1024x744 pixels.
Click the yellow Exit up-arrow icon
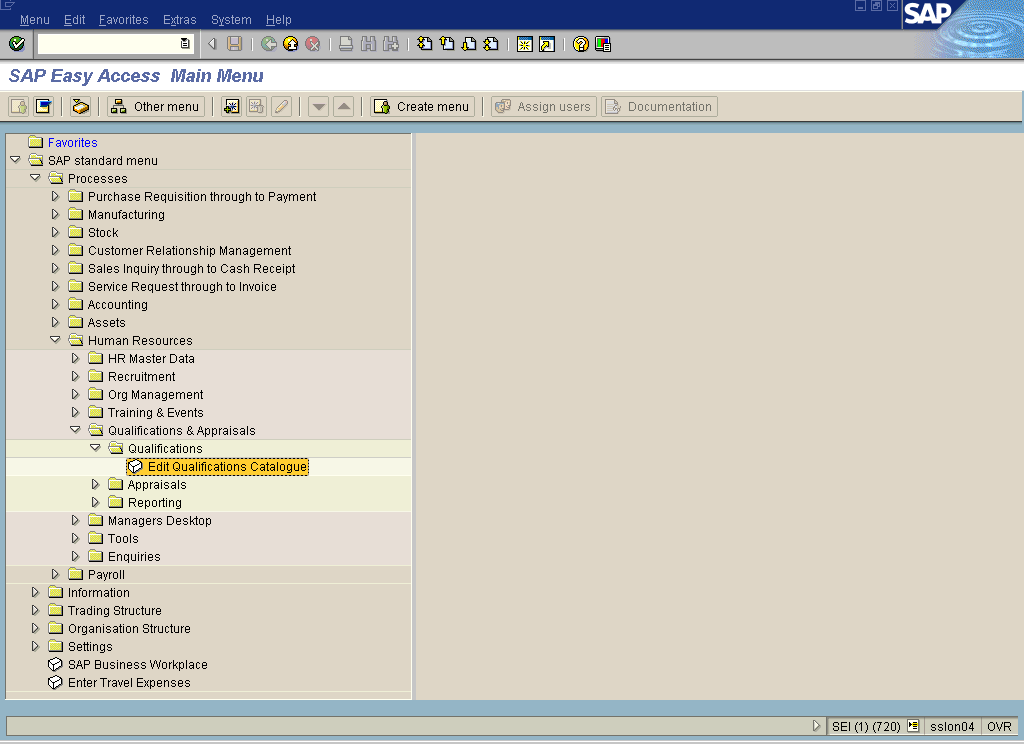point(290,44)
